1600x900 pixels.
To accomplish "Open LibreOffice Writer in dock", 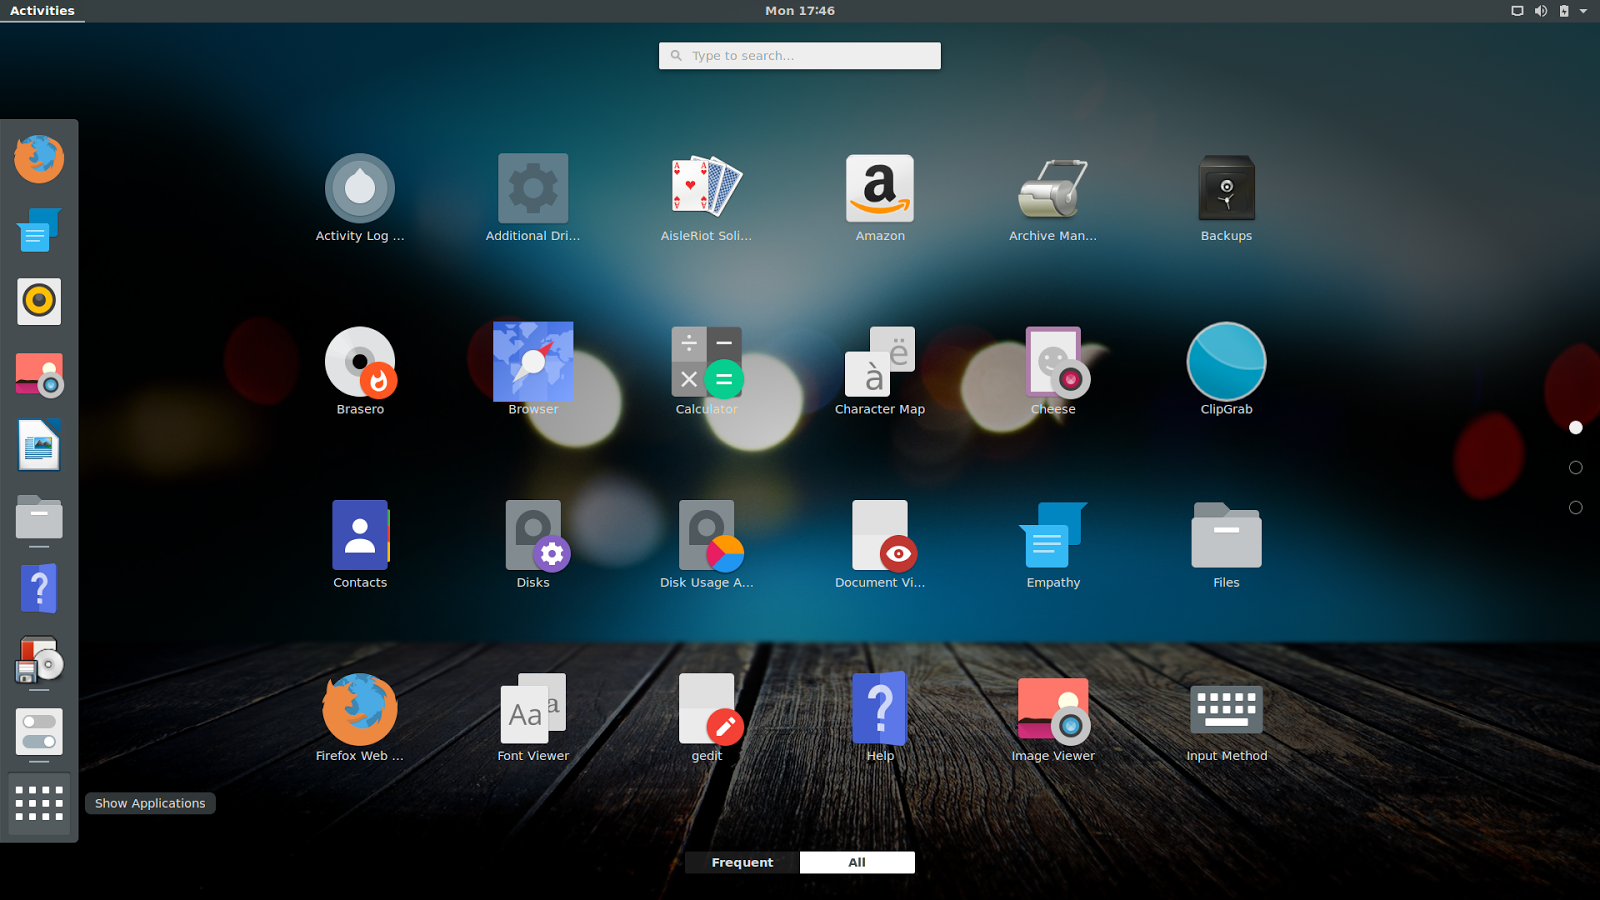I will (39, 445).
